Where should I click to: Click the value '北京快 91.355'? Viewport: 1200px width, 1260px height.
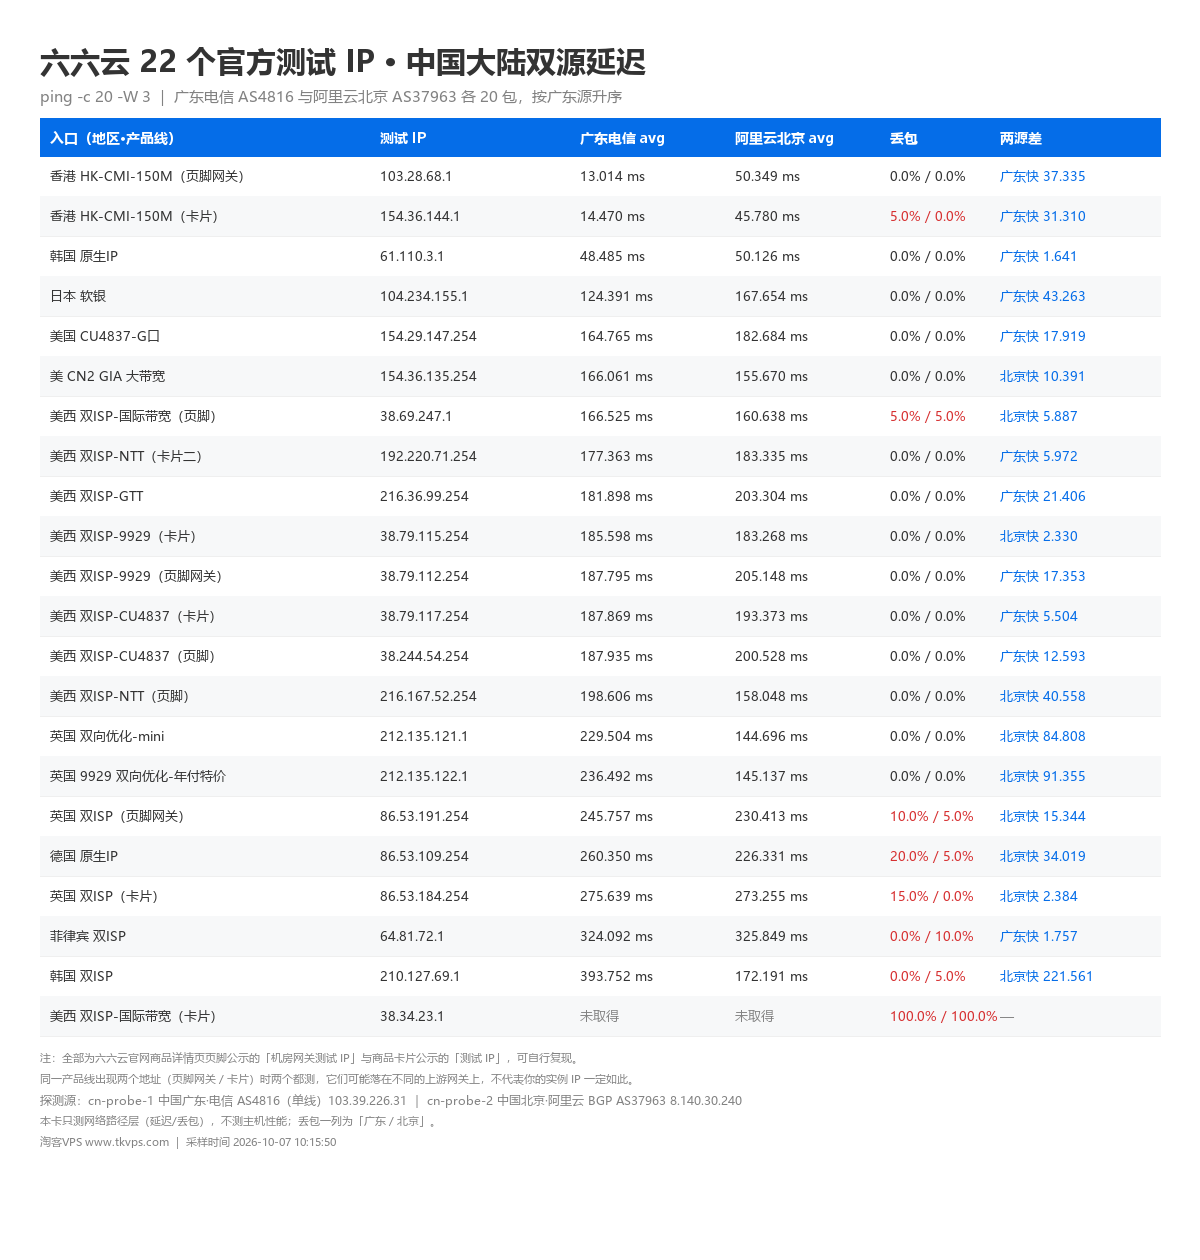[1042, 776]
